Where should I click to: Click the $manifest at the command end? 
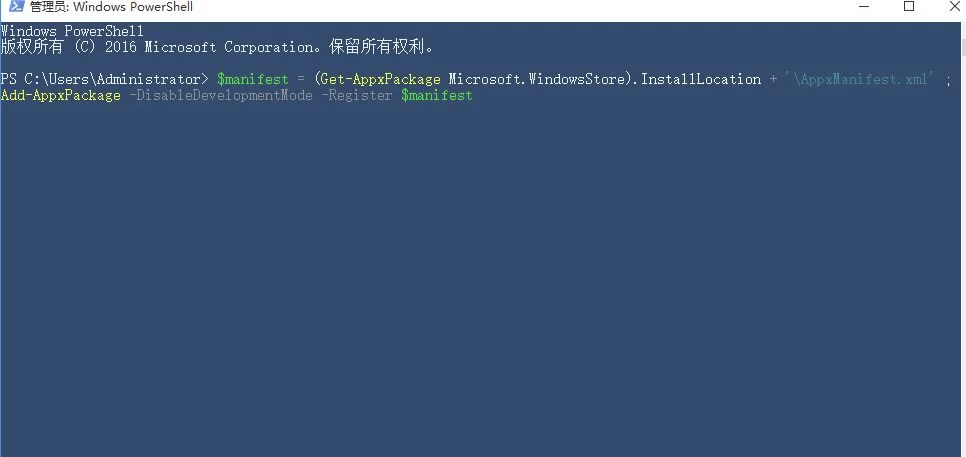437,95
